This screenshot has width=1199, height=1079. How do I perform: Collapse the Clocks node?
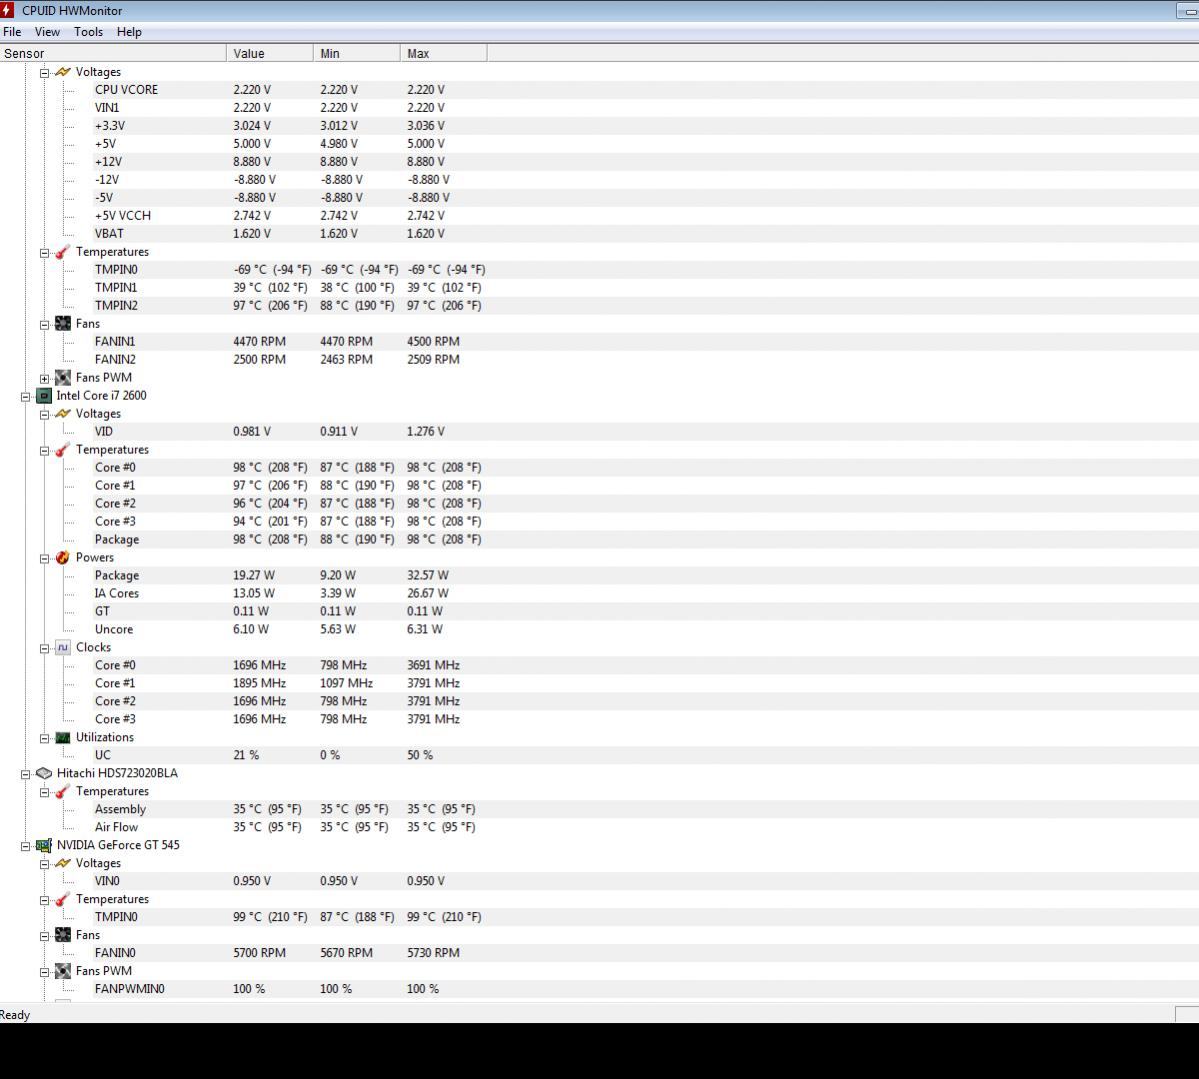44,648
